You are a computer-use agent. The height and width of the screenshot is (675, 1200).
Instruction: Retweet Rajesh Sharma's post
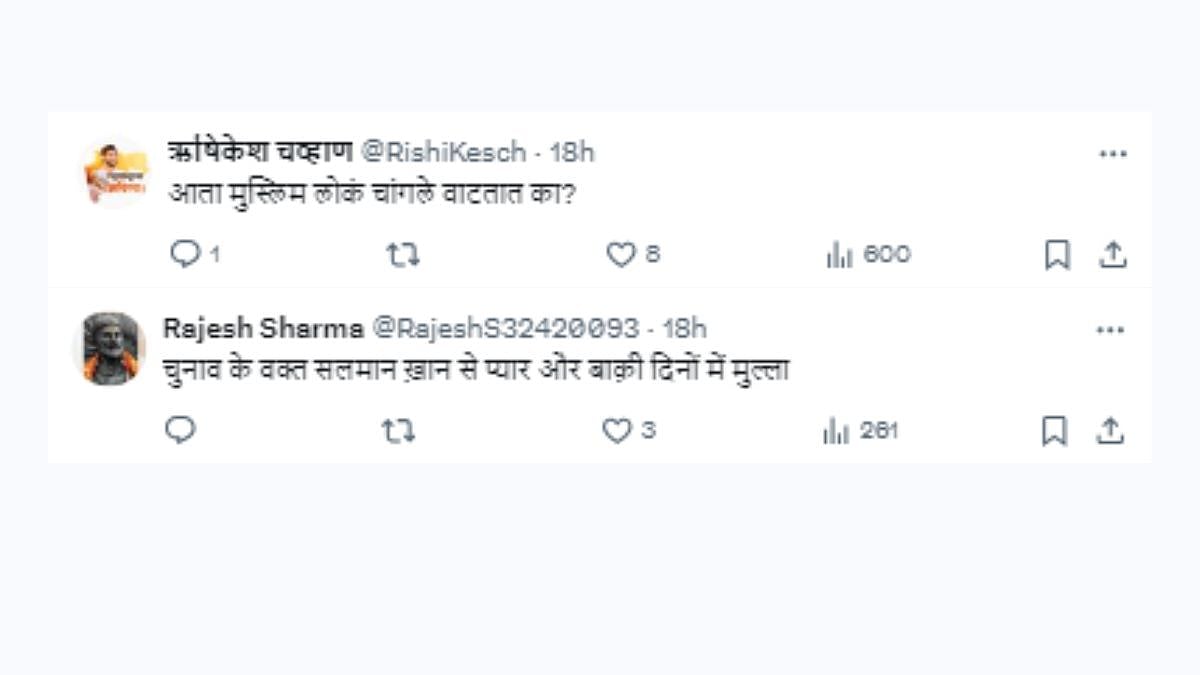pyautogui.click(x=398, y=431)
